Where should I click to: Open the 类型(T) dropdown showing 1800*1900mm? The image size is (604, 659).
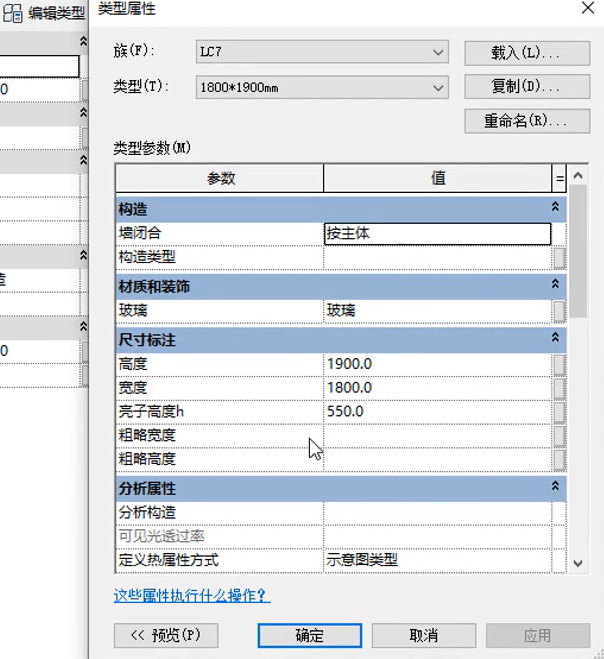point(322,87)
